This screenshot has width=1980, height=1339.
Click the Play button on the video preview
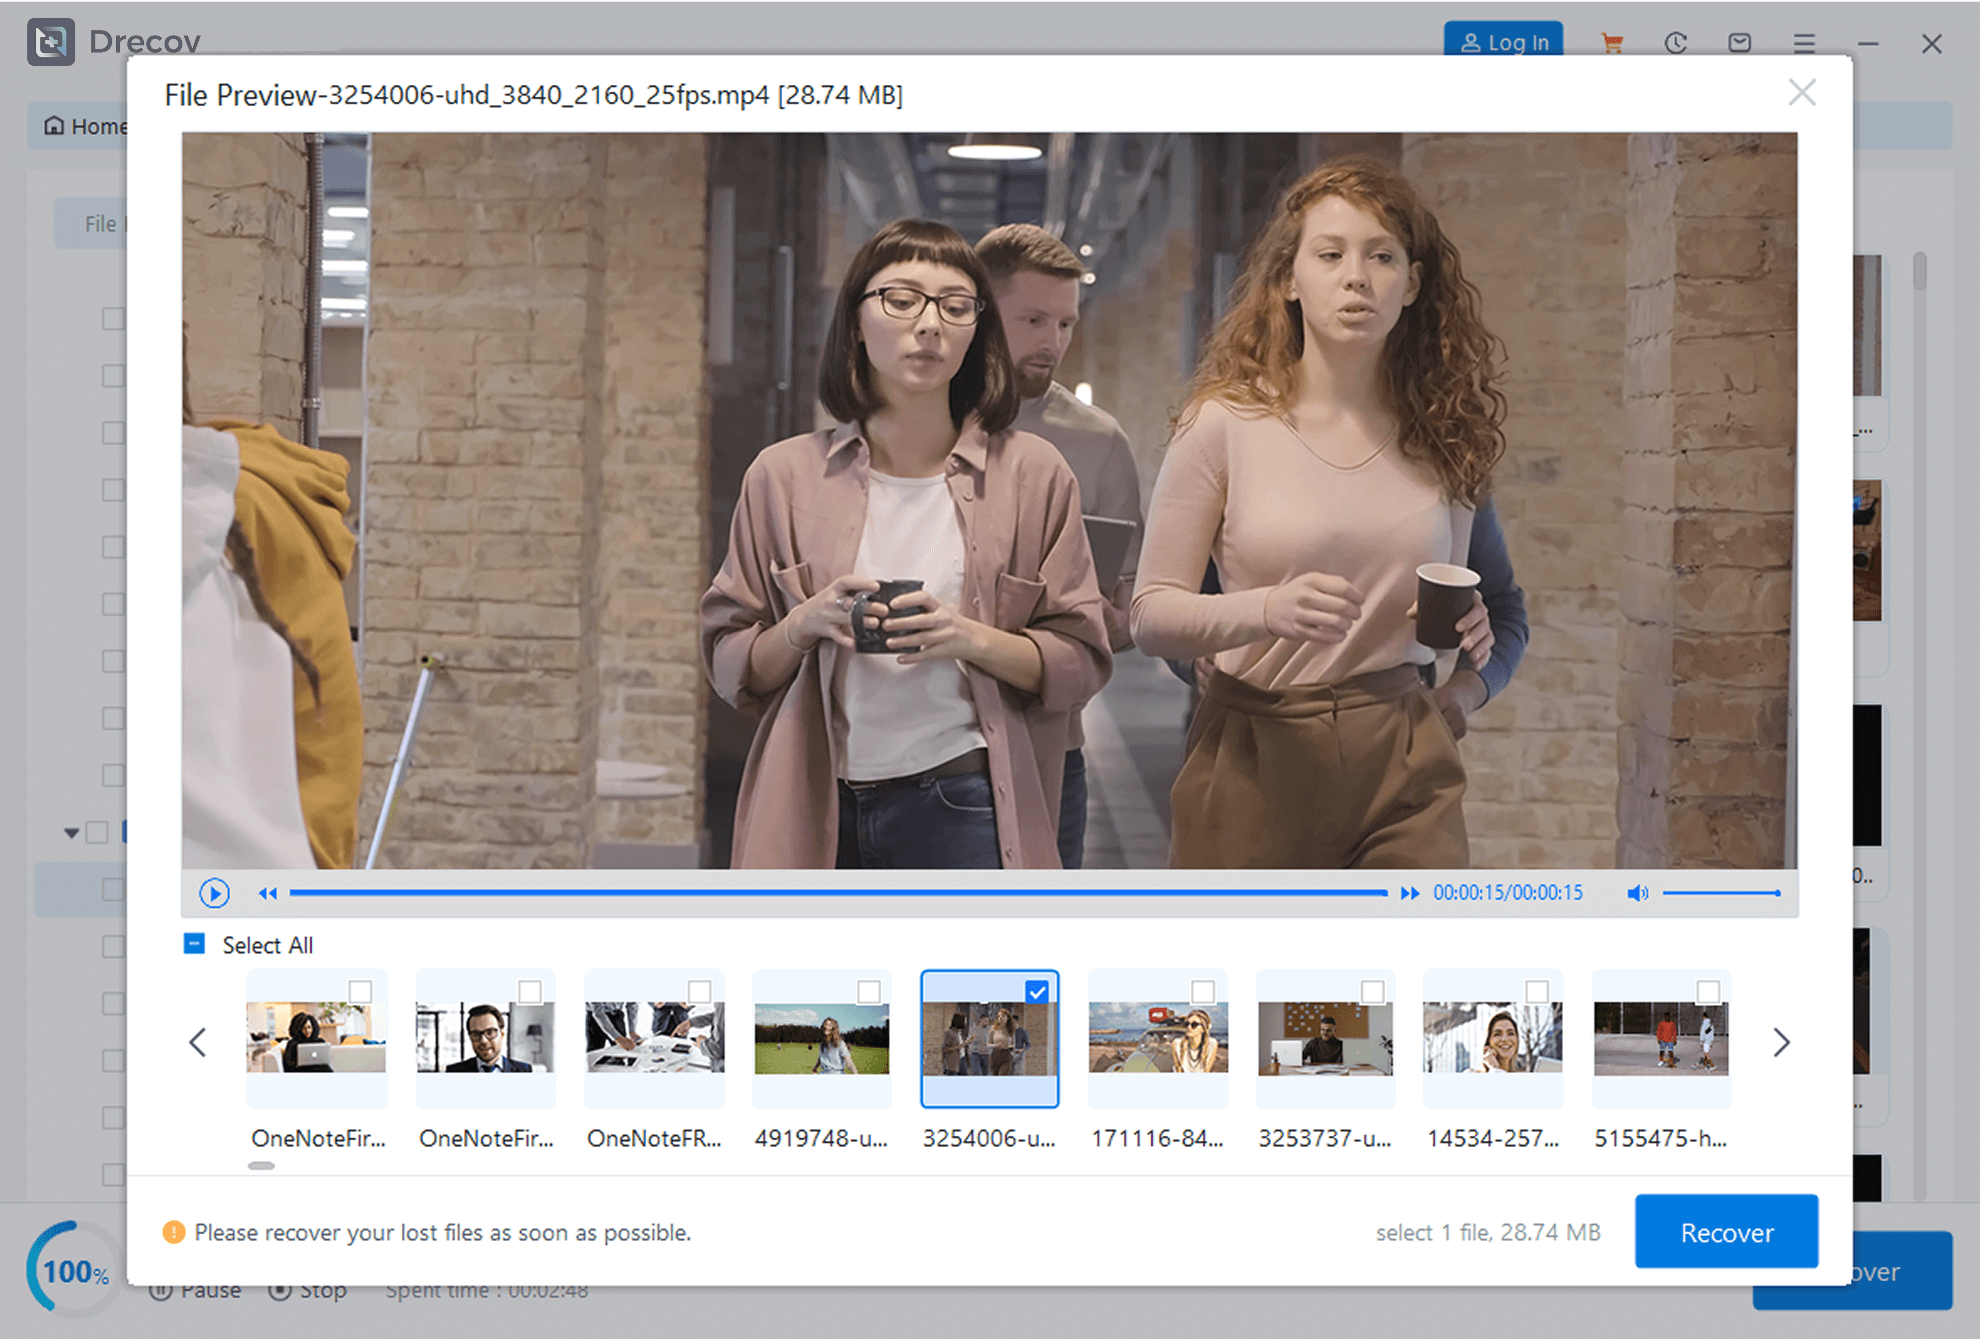[214, 892]
